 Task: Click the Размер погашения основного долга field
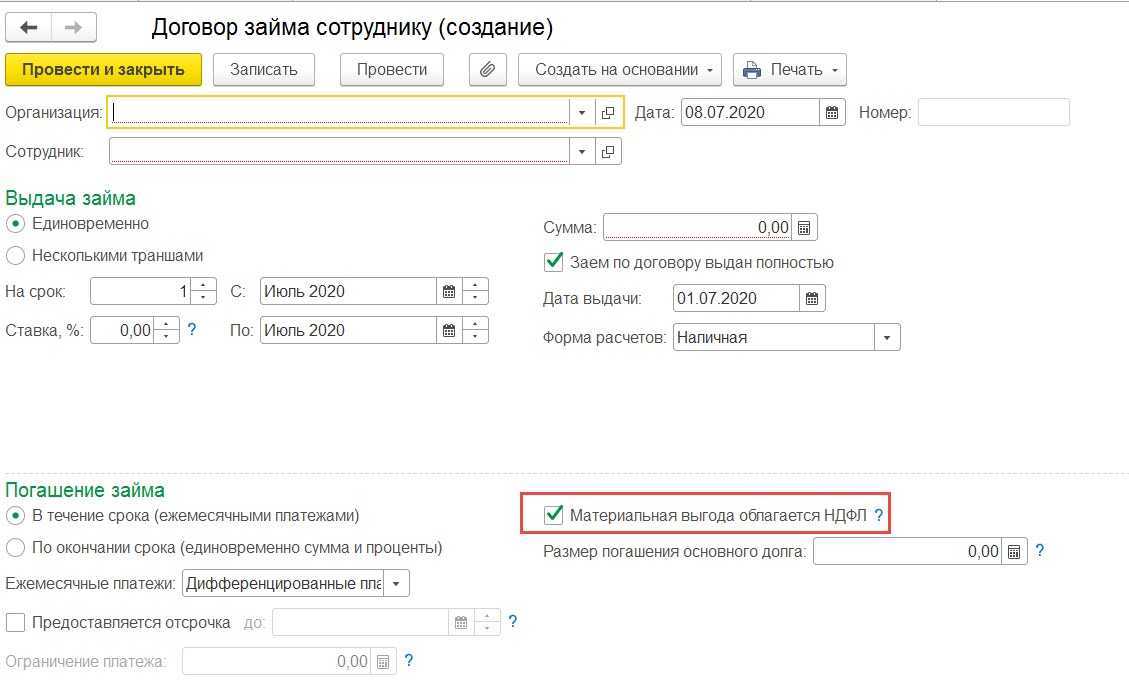pos(907,552)
